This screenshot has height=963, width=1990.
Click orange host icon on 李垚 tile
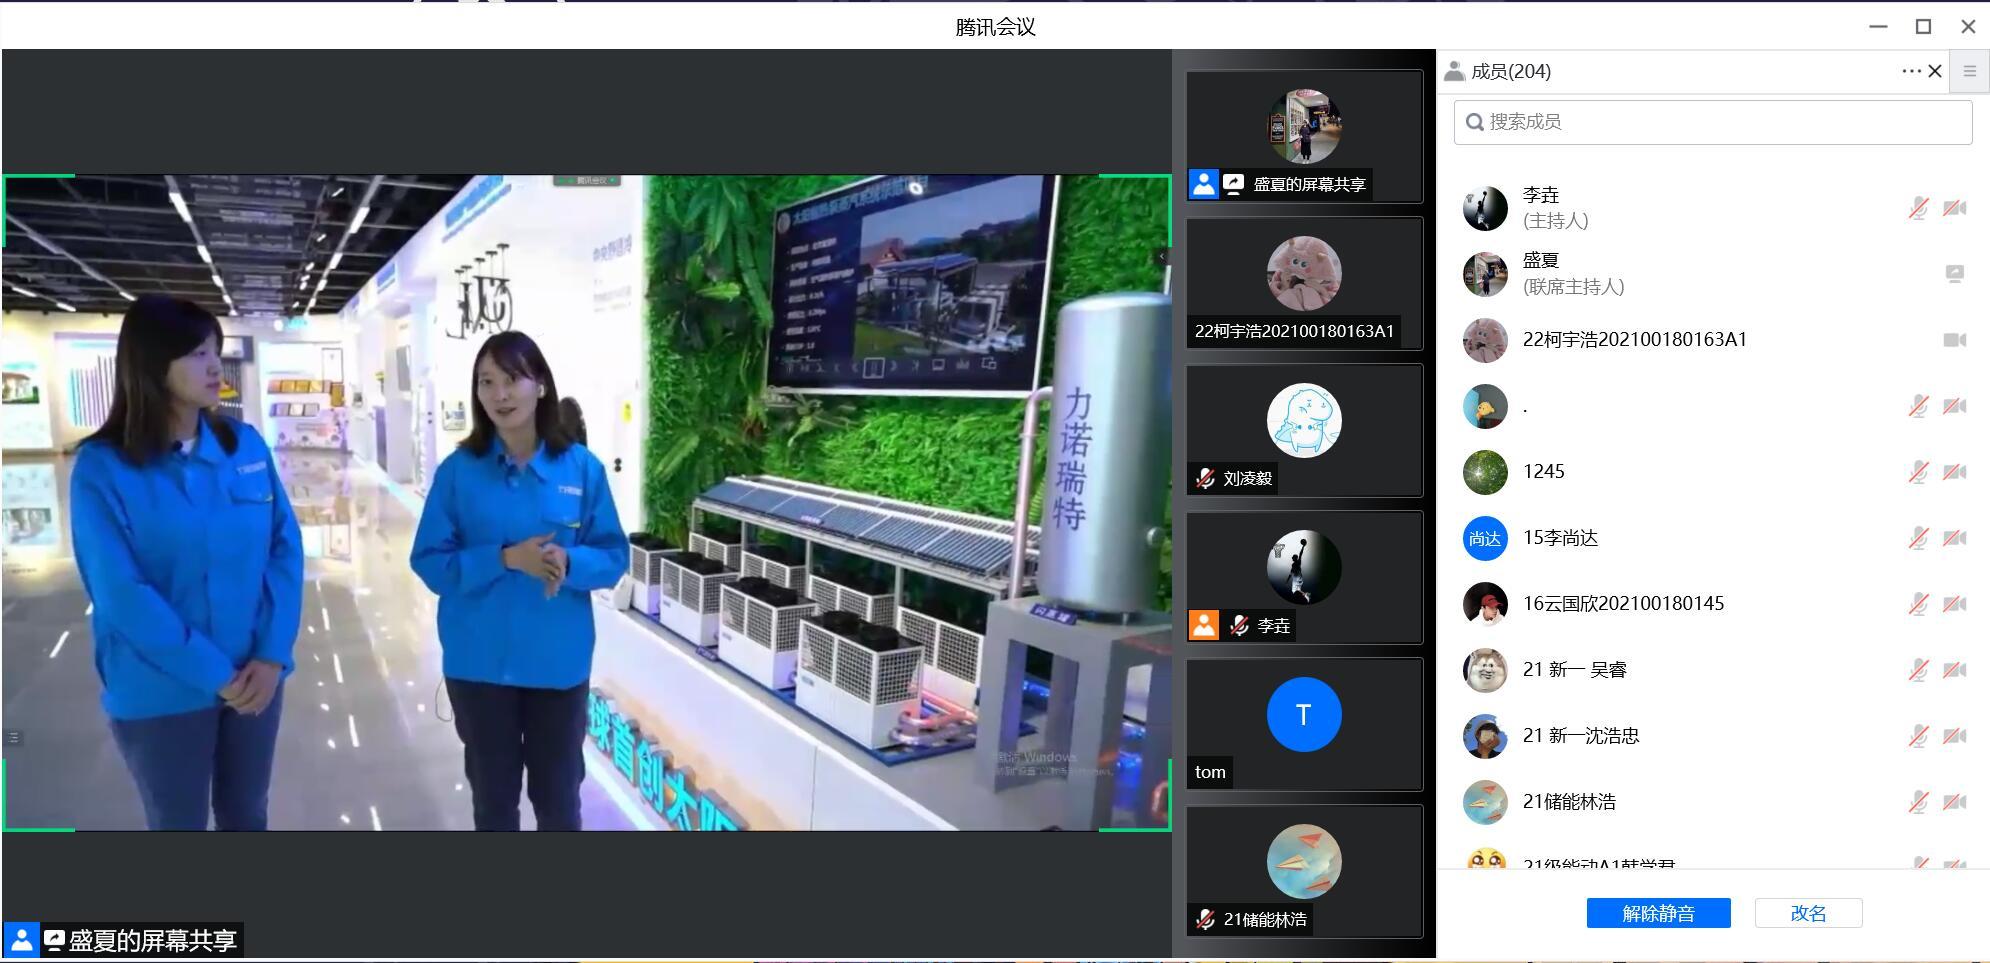tap(1204, 625)
